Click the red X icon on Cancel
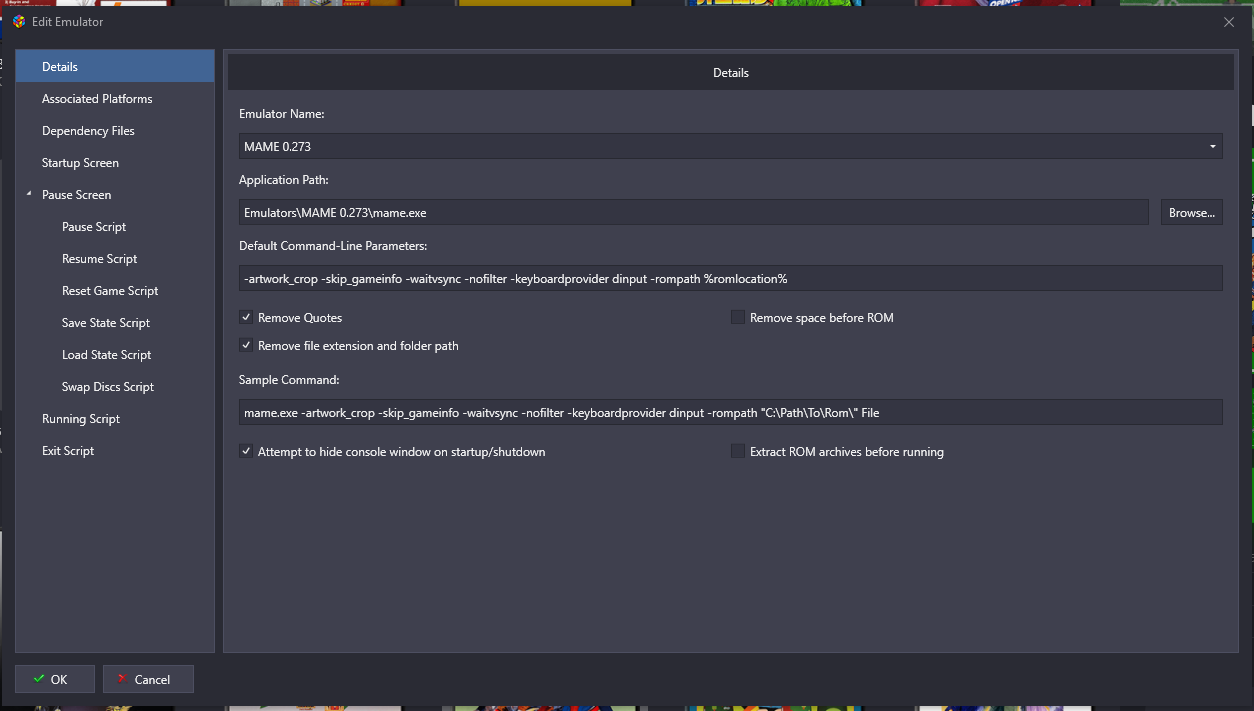This screenshot has height=711, width=1254. click(122, 679)
